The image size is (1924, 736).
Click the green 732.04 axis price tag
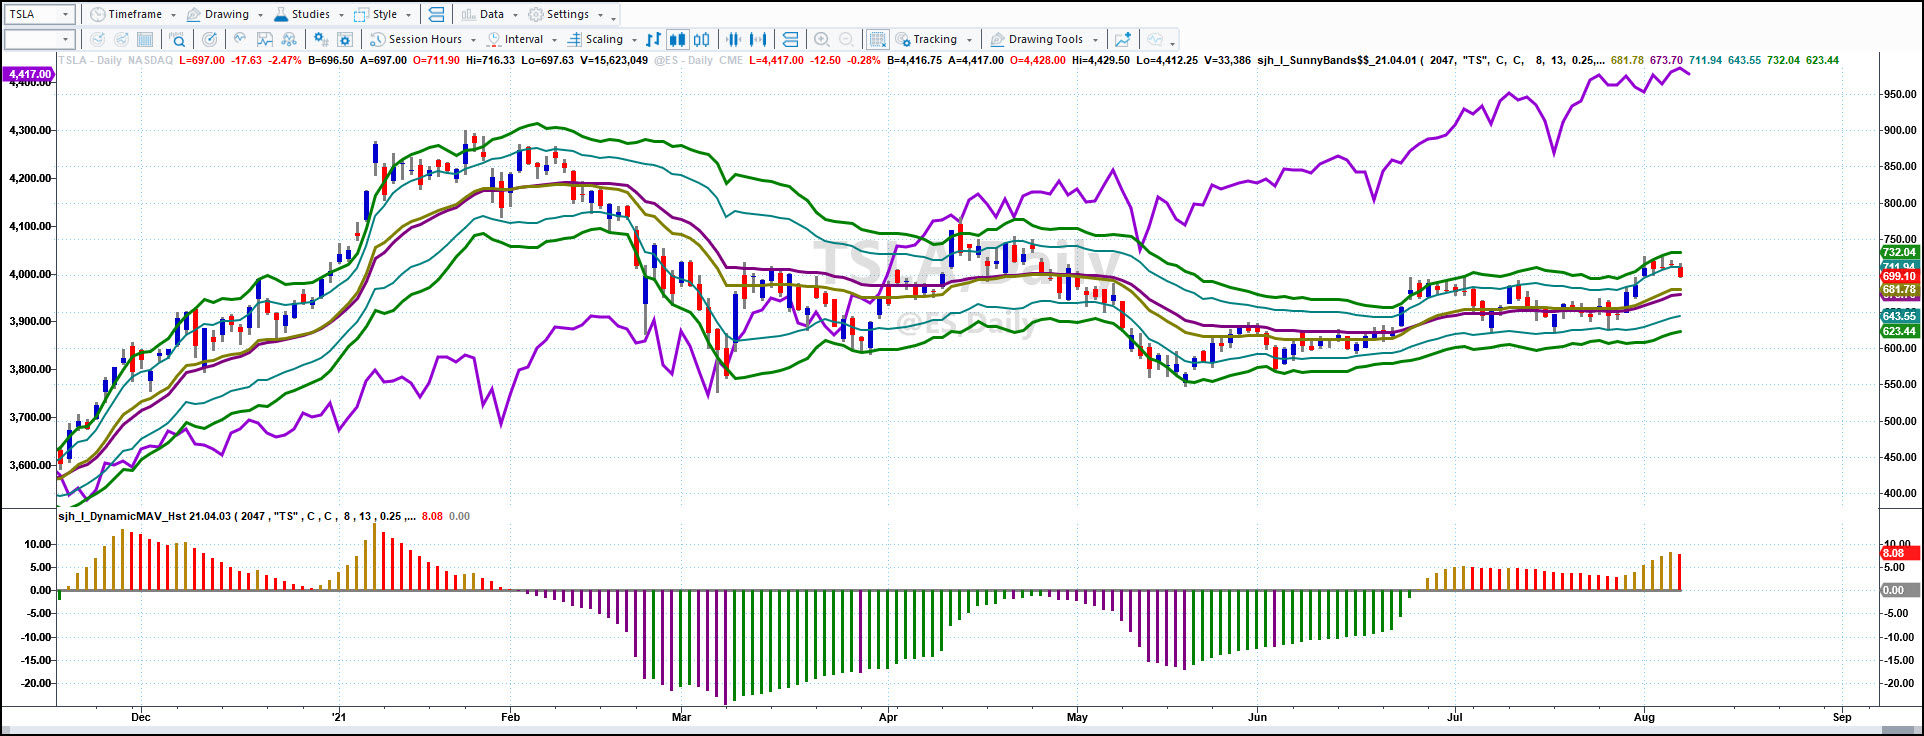click(x=1898, y=252)
